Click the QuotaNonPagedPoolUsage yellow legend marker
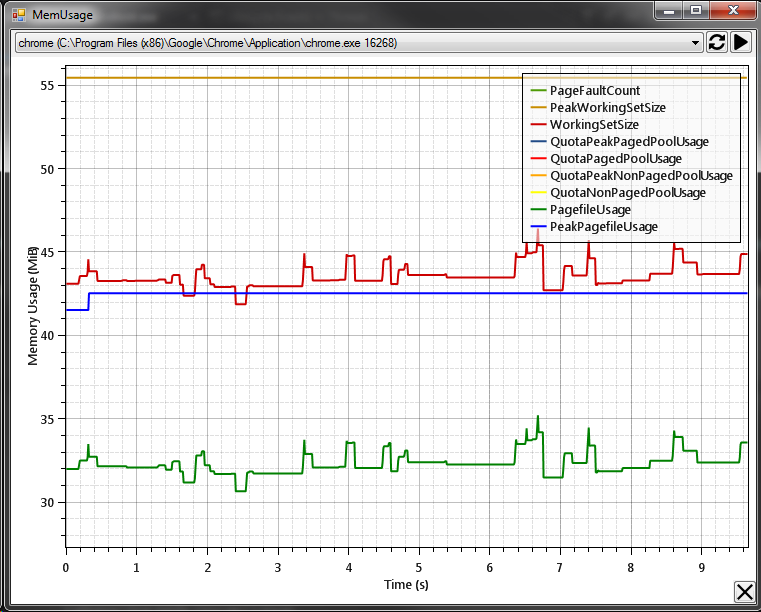The width and height of the screenshot is (761, 612). click(539, 193)
